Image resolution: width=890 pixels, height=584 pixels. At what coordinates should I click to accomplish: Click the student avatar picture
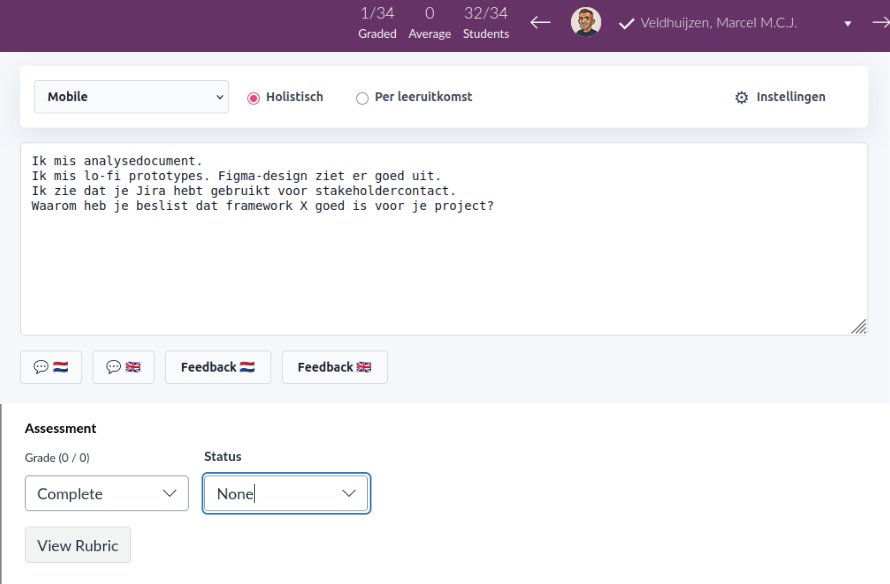coord(586,23)
